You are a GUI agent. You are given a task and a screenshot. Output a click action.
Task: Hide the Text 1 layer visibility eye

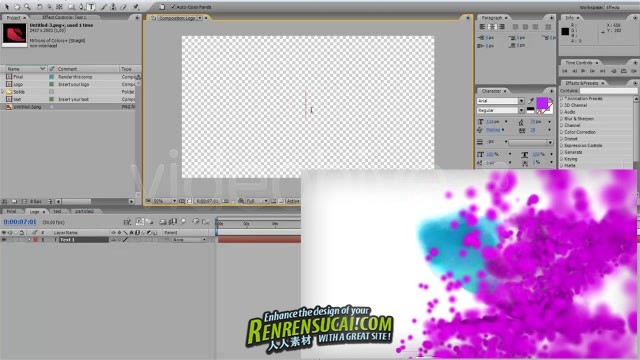4,240
